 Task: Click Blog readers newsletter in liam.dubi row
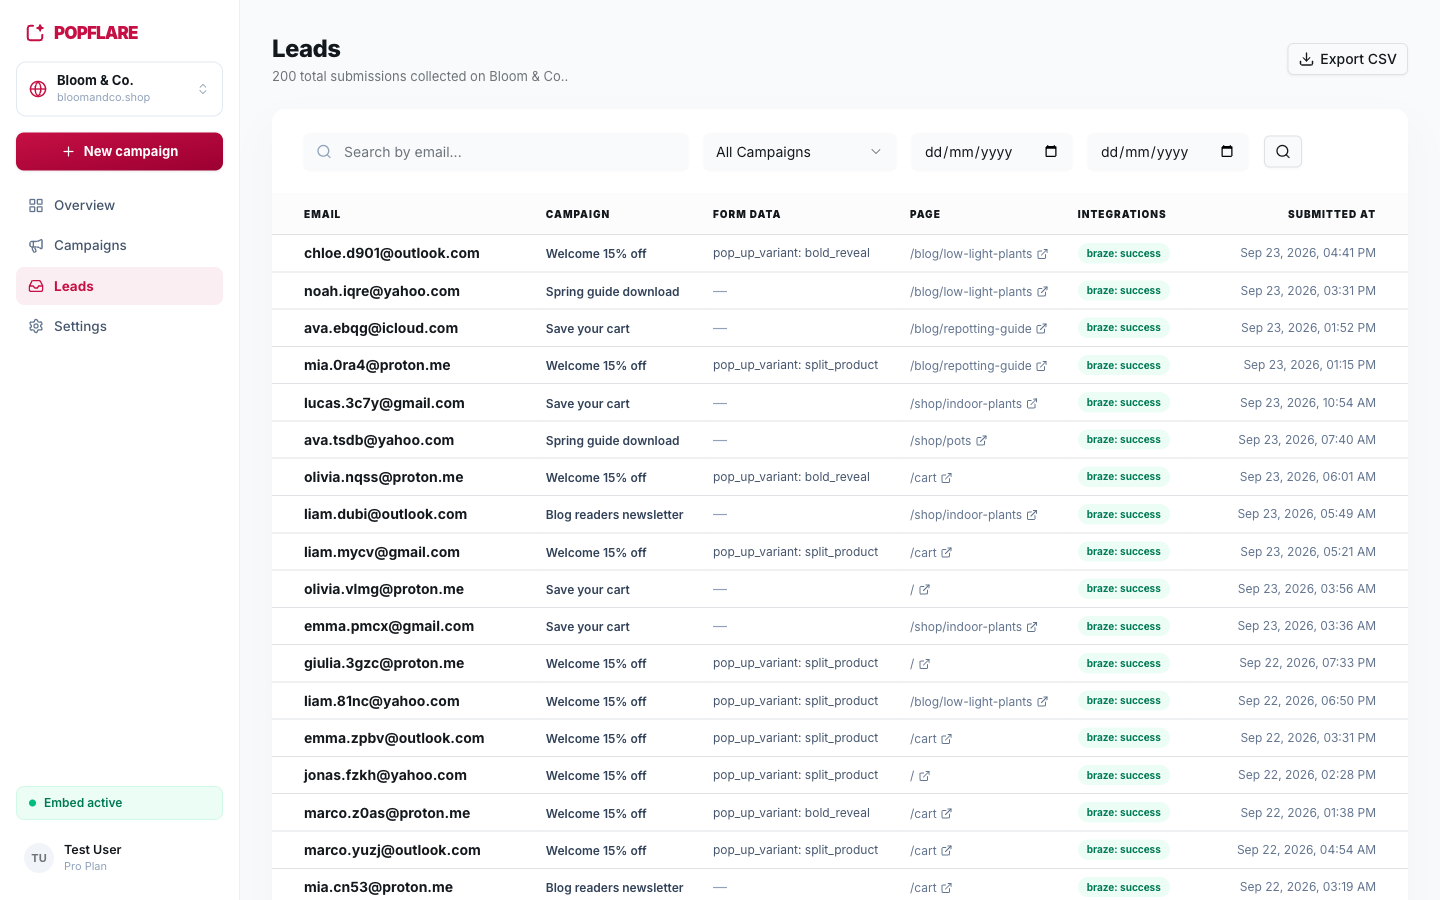[x=615, y=515]
